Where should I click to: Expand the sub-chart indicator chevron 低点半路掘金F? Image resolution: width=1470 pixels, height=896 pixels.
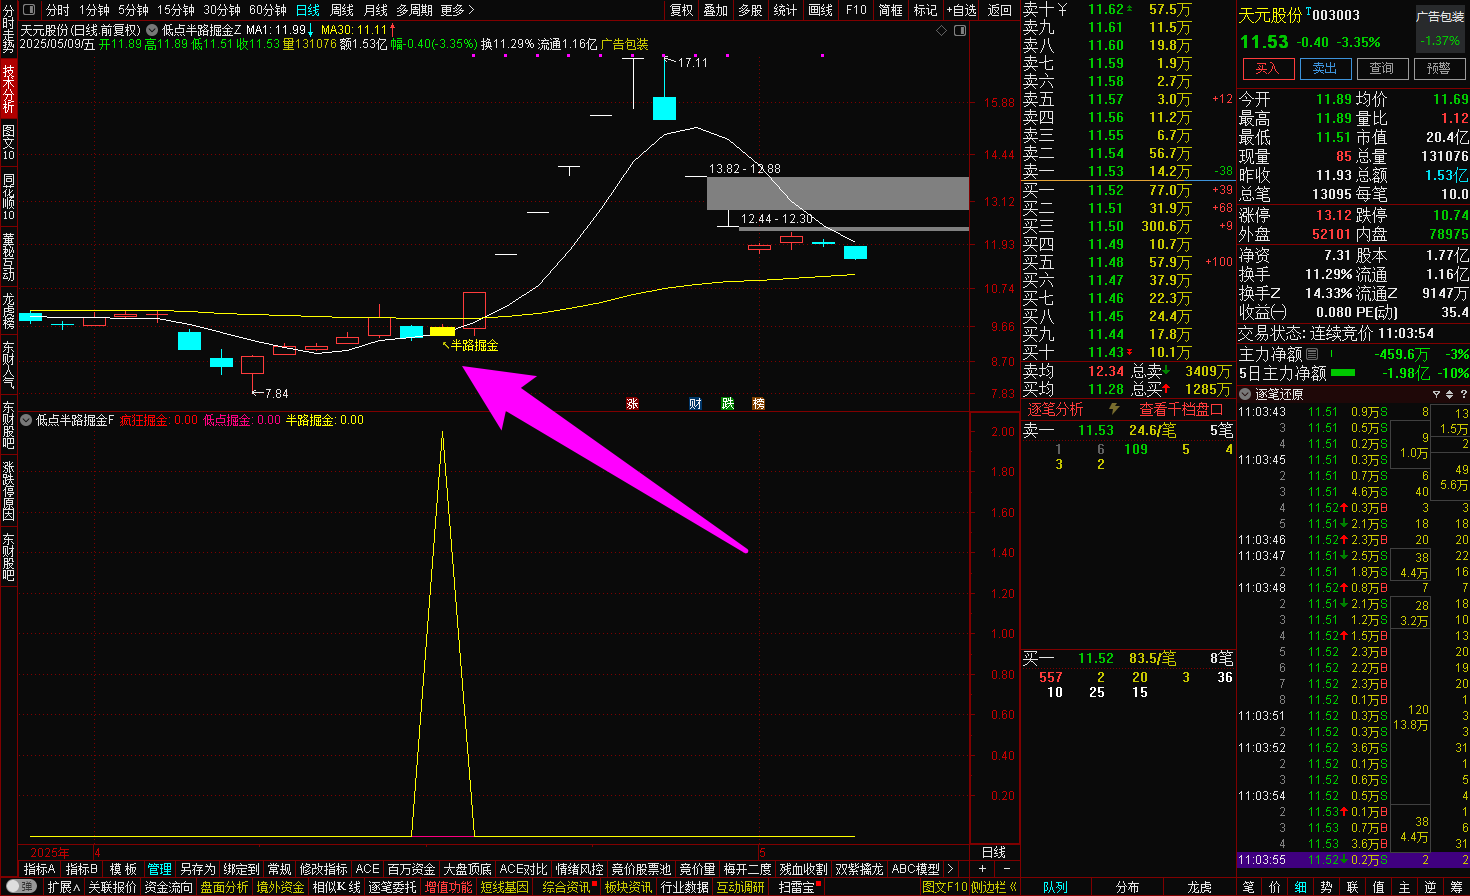pyautogui.click(x=27, y=420)
